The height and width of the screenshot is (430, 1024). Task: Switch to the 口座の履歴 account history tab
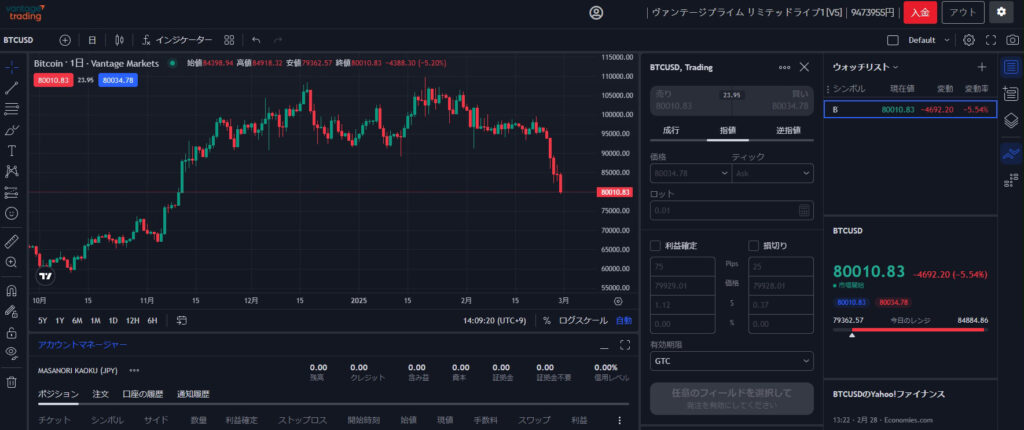(x=143, y=394)
